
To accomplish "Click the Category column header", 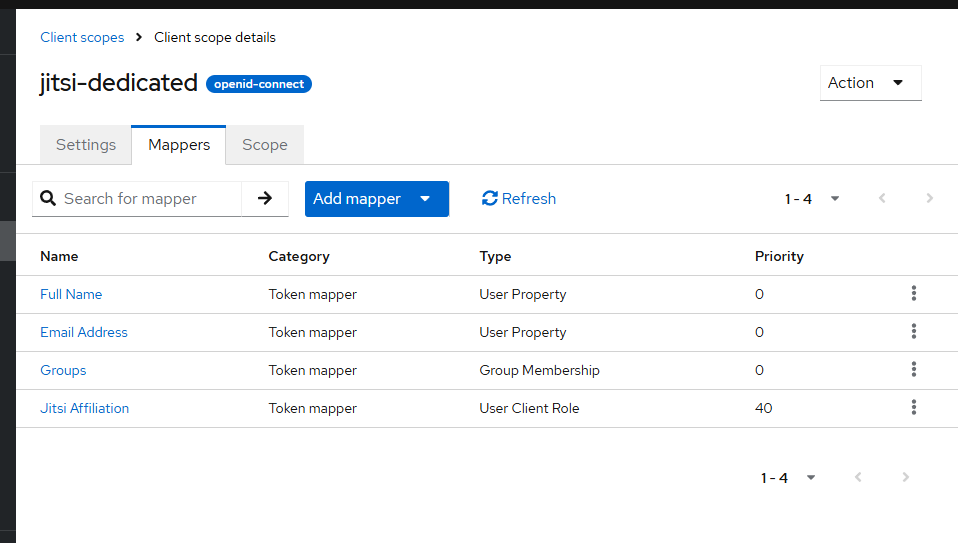I will pos(299,256).
